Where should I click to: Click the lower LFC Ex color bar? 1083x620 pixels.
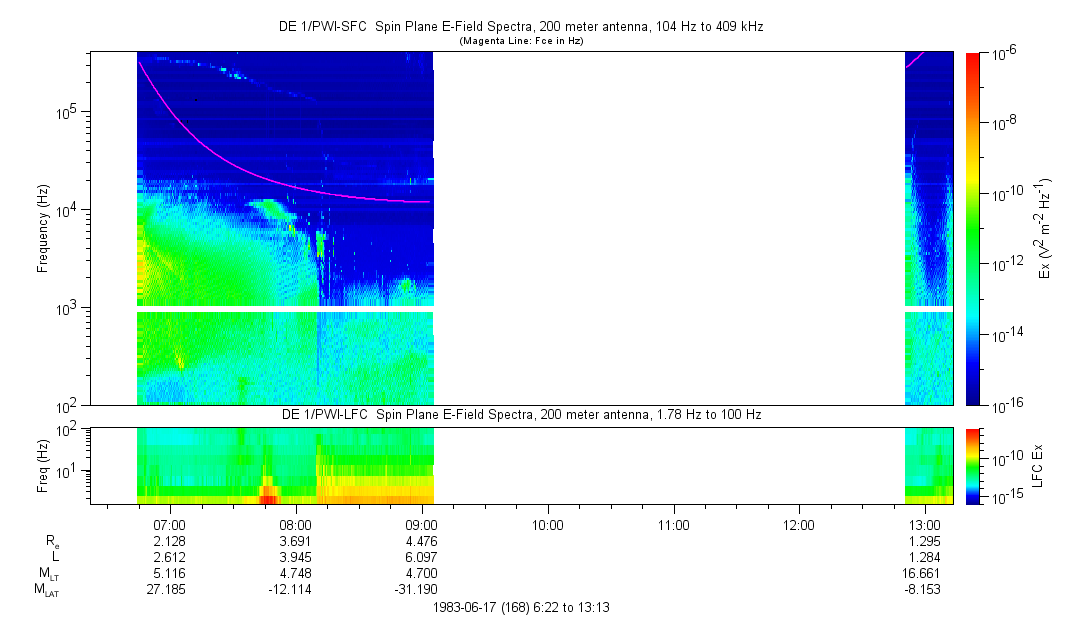(x=973, y=465)
